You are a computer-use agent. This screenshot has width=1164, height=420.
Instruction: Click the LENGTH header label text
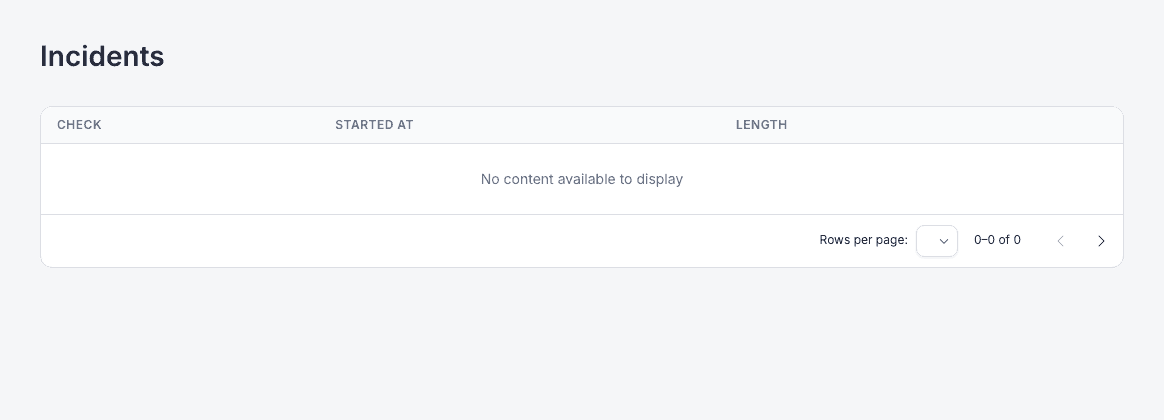pos(762,125)
